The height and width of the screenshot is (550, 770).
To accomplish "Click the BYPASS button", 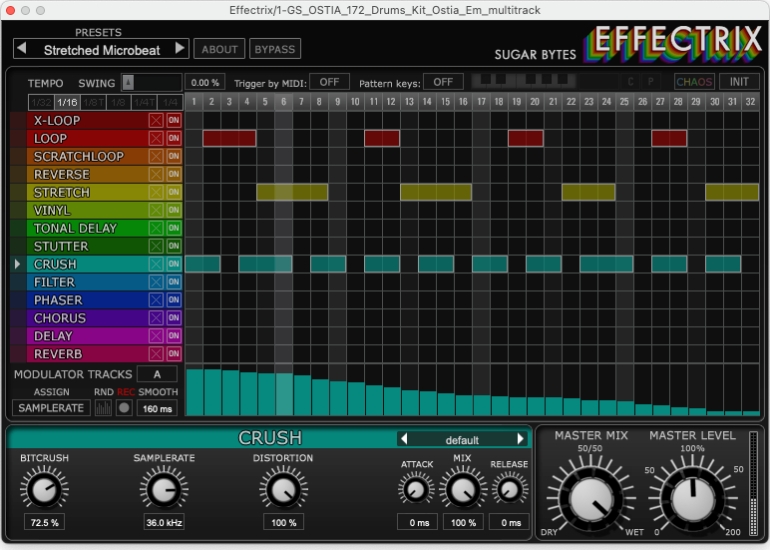I will 274,49.
